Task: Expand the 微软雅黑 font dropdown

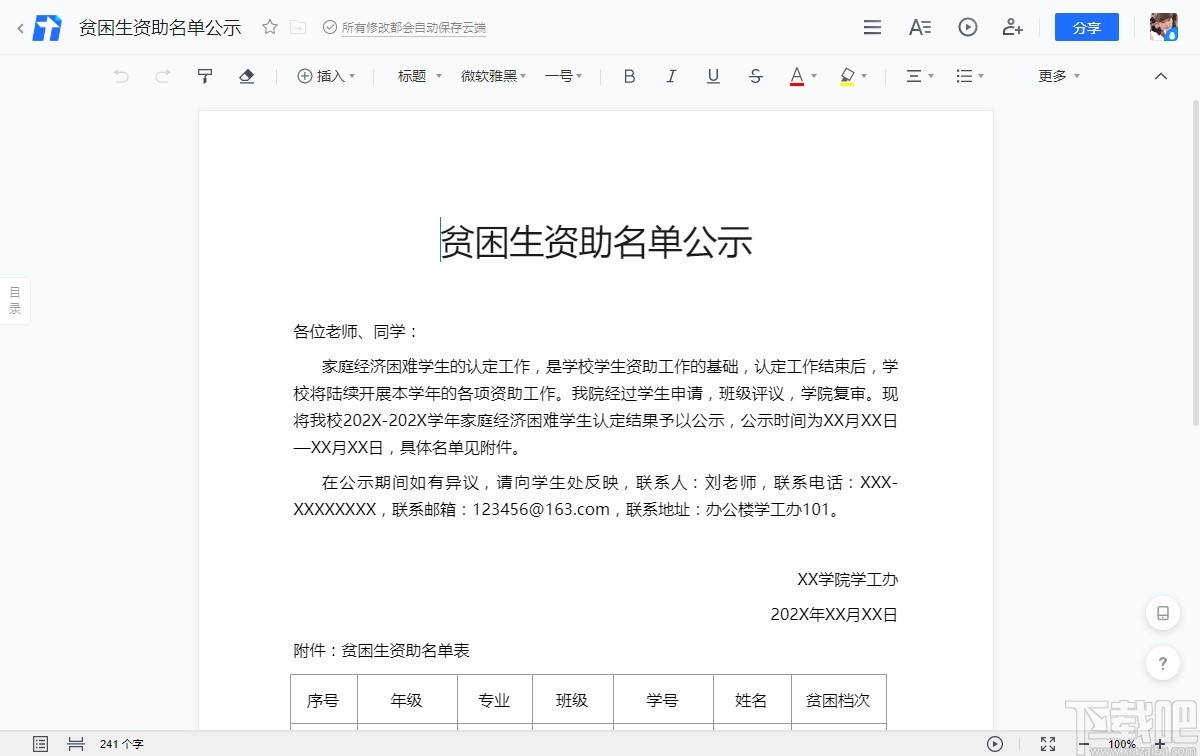Action: click(492, 75)
